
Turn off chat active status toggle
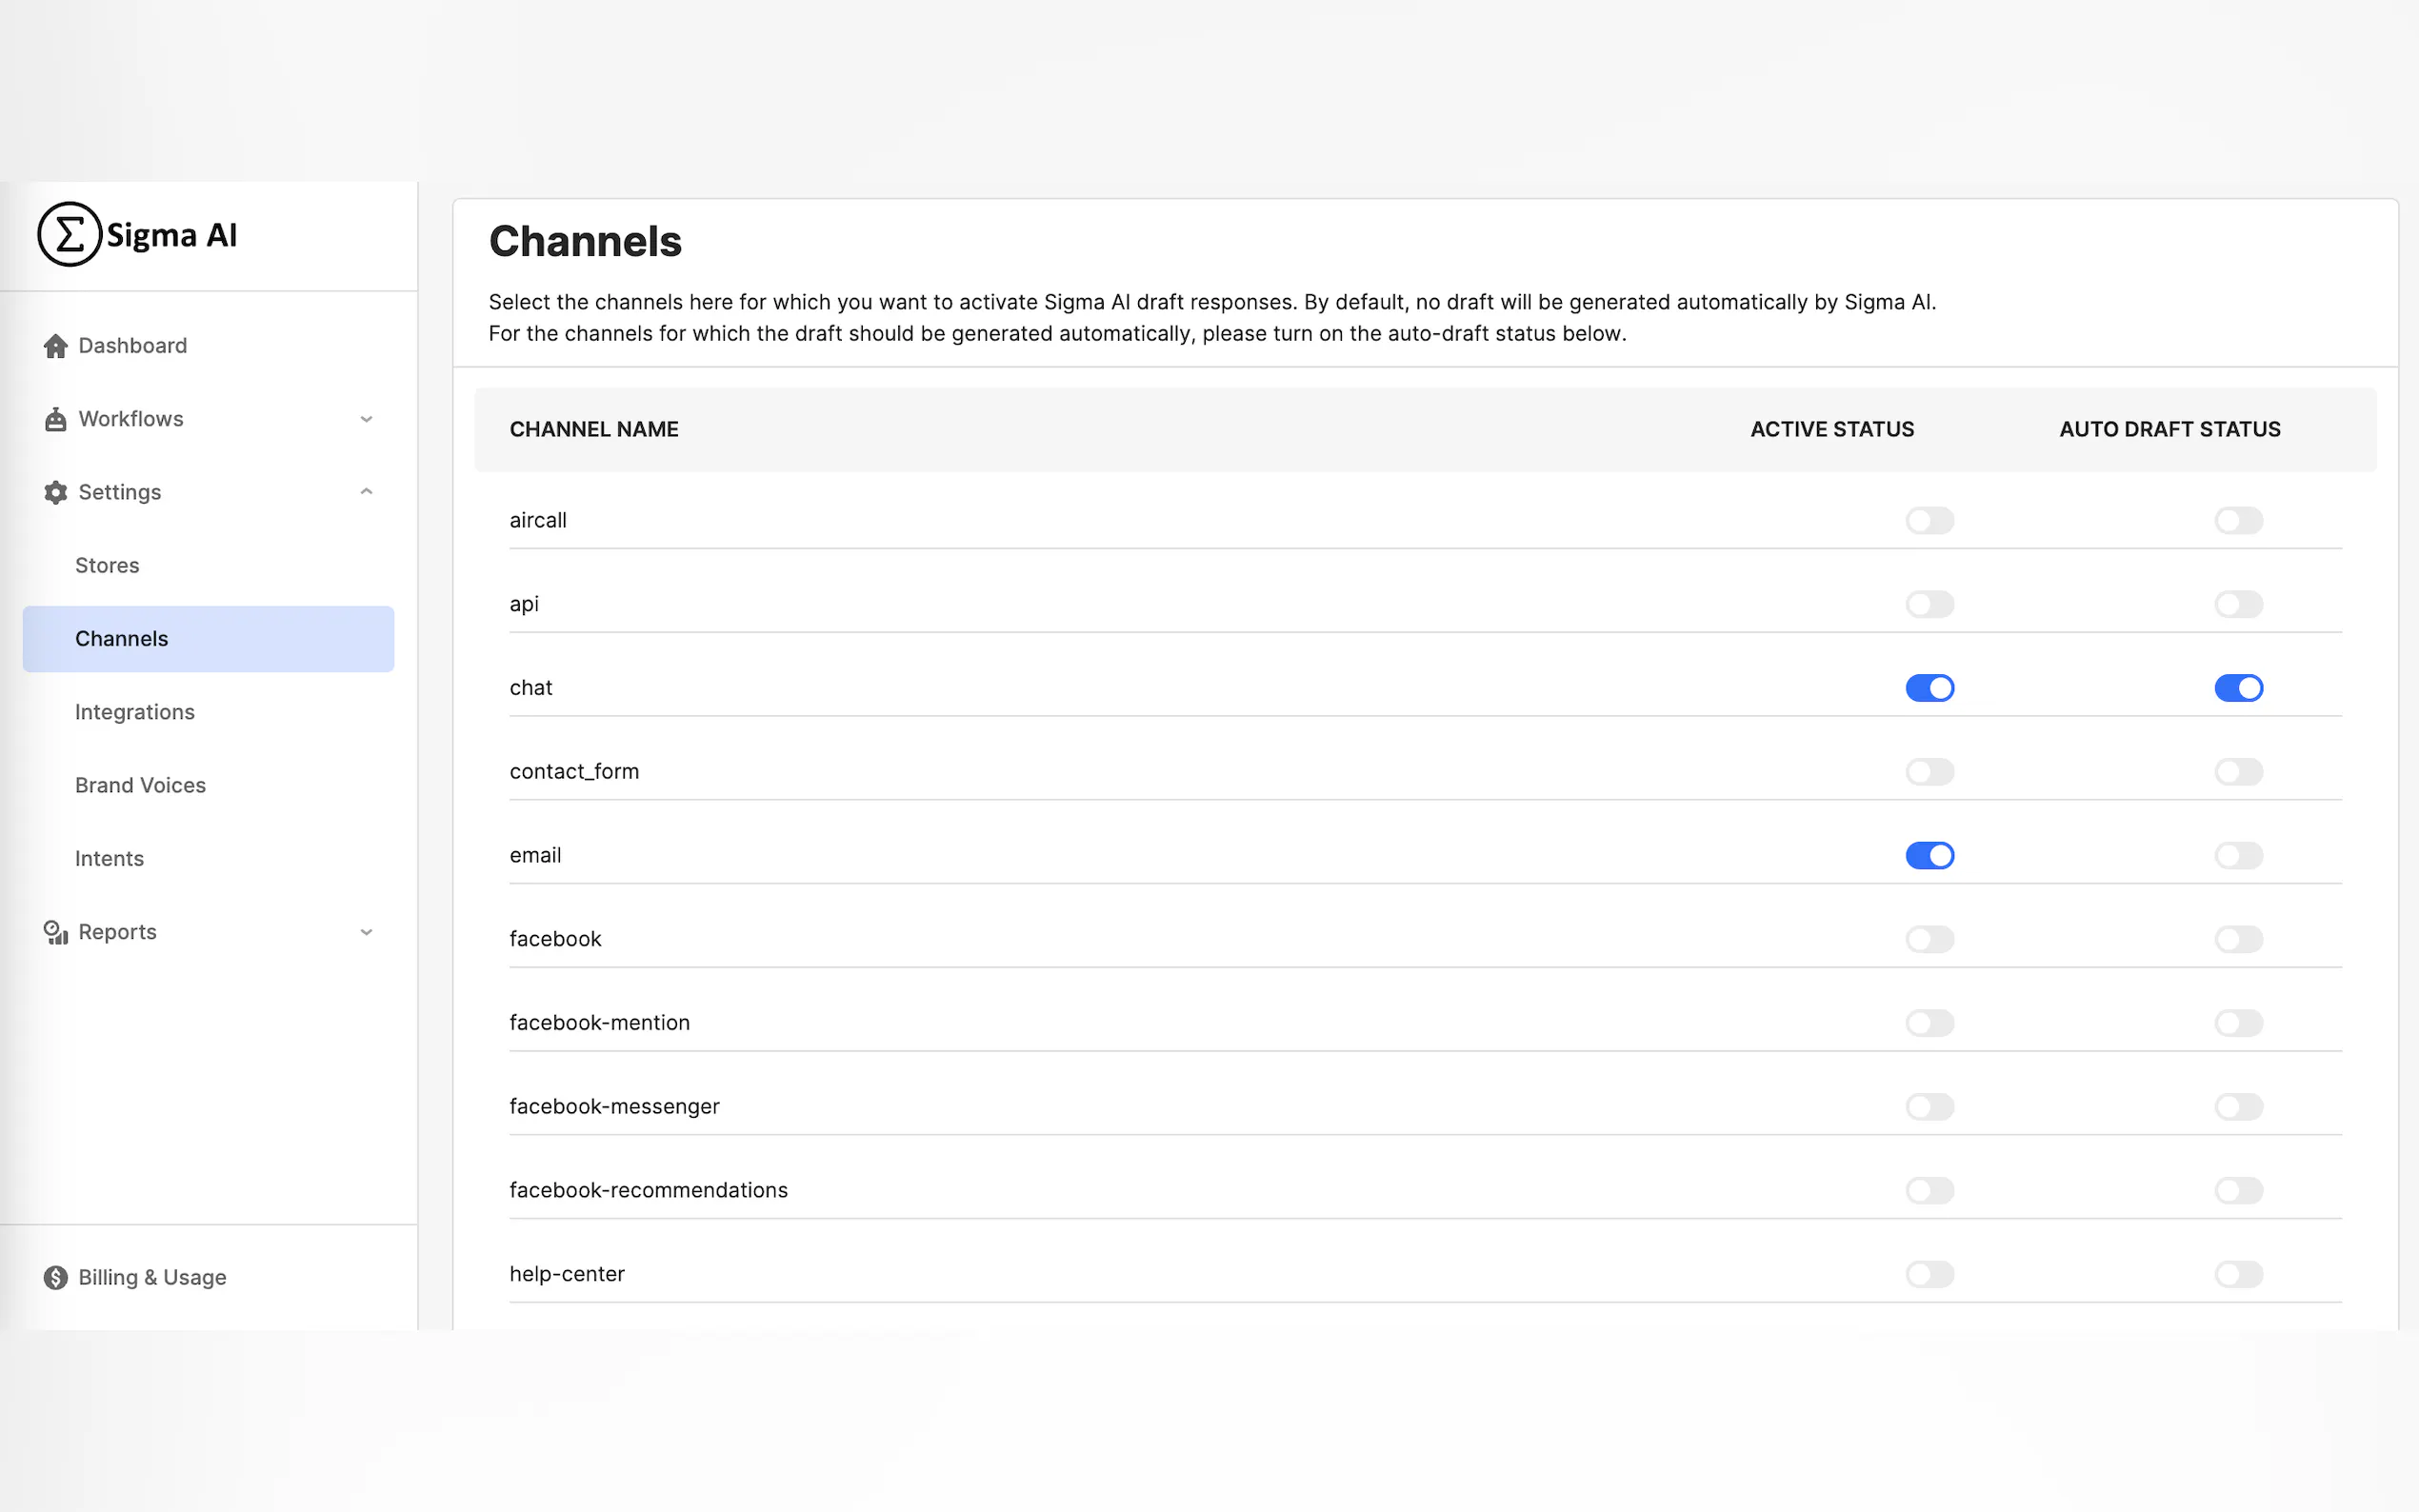coord(1929,688)
